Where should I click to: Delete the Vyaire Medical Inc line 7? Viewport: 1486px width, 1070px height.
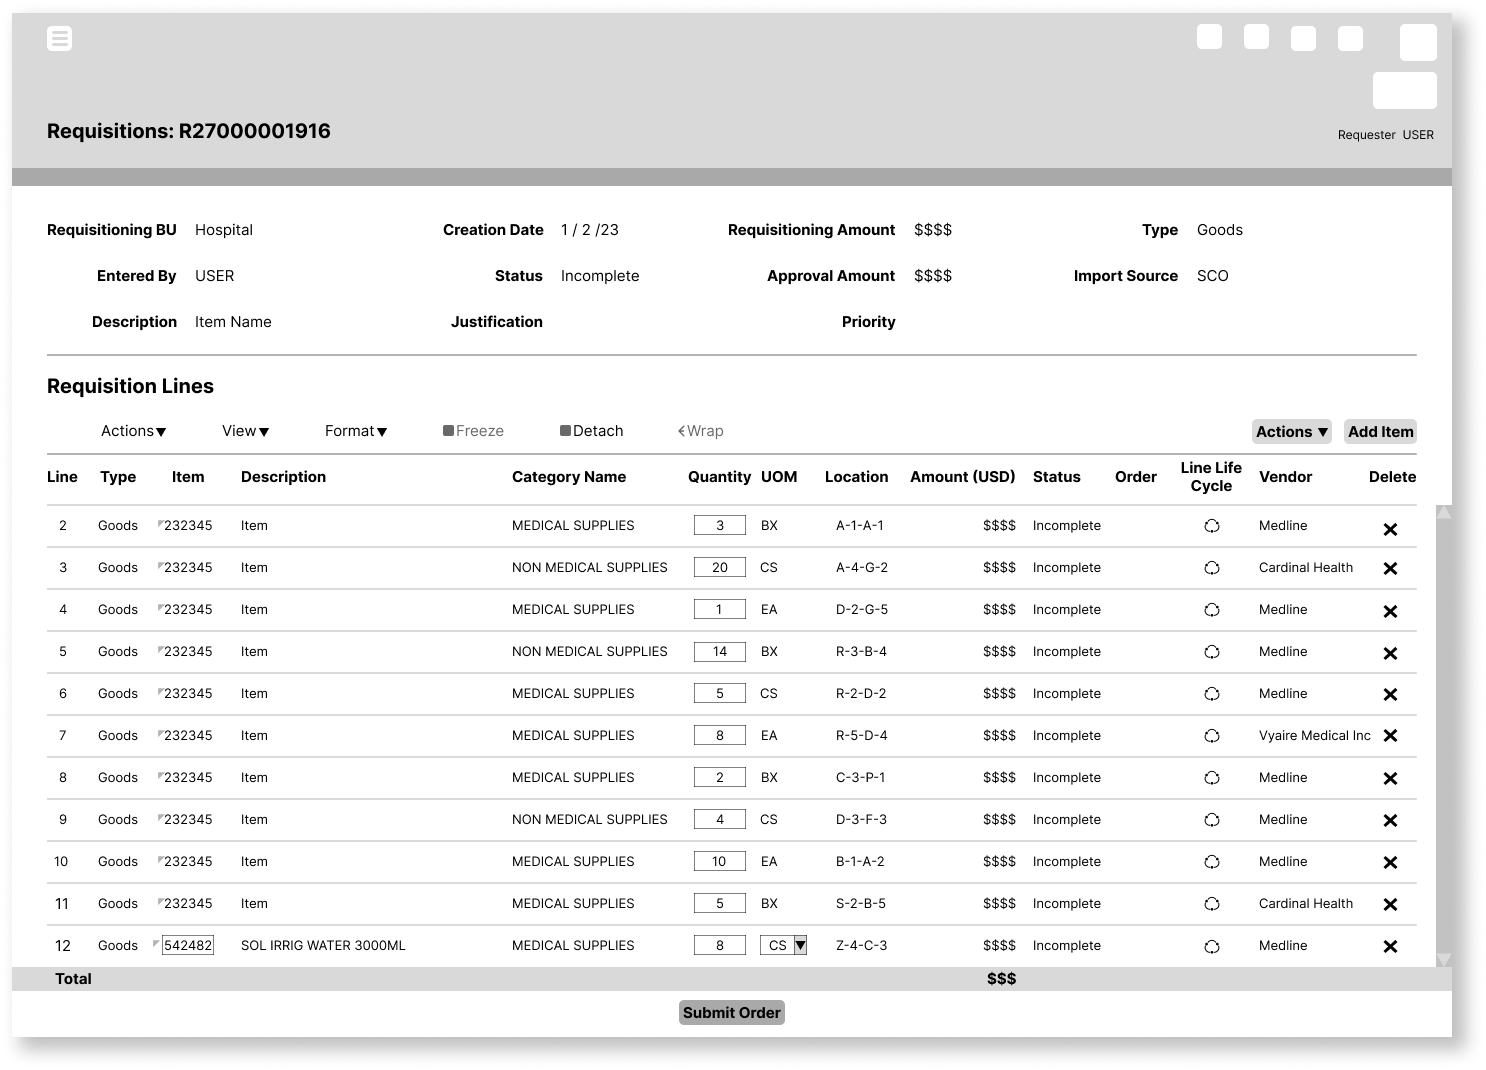pos(1390,735)
